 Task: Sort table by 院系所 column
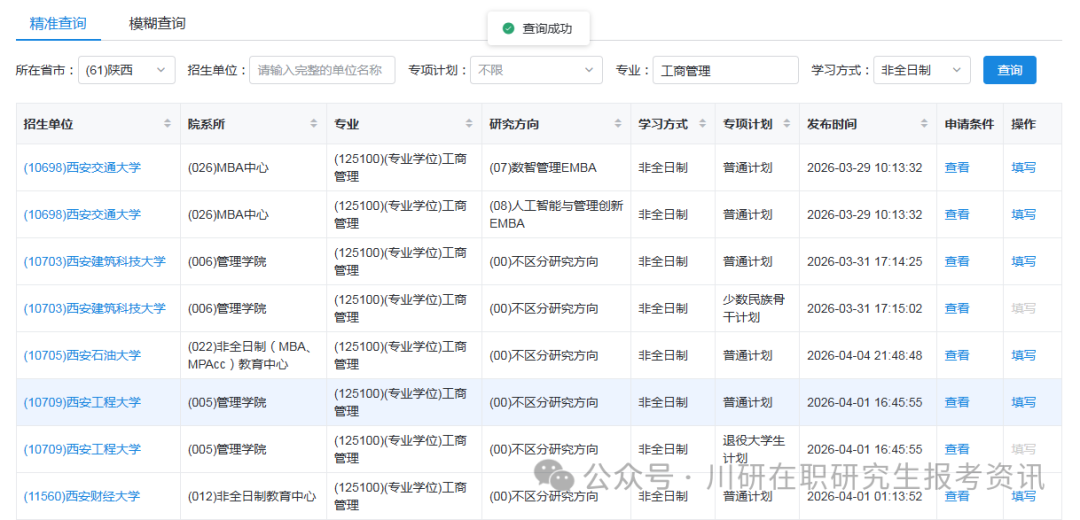(314, 124)
